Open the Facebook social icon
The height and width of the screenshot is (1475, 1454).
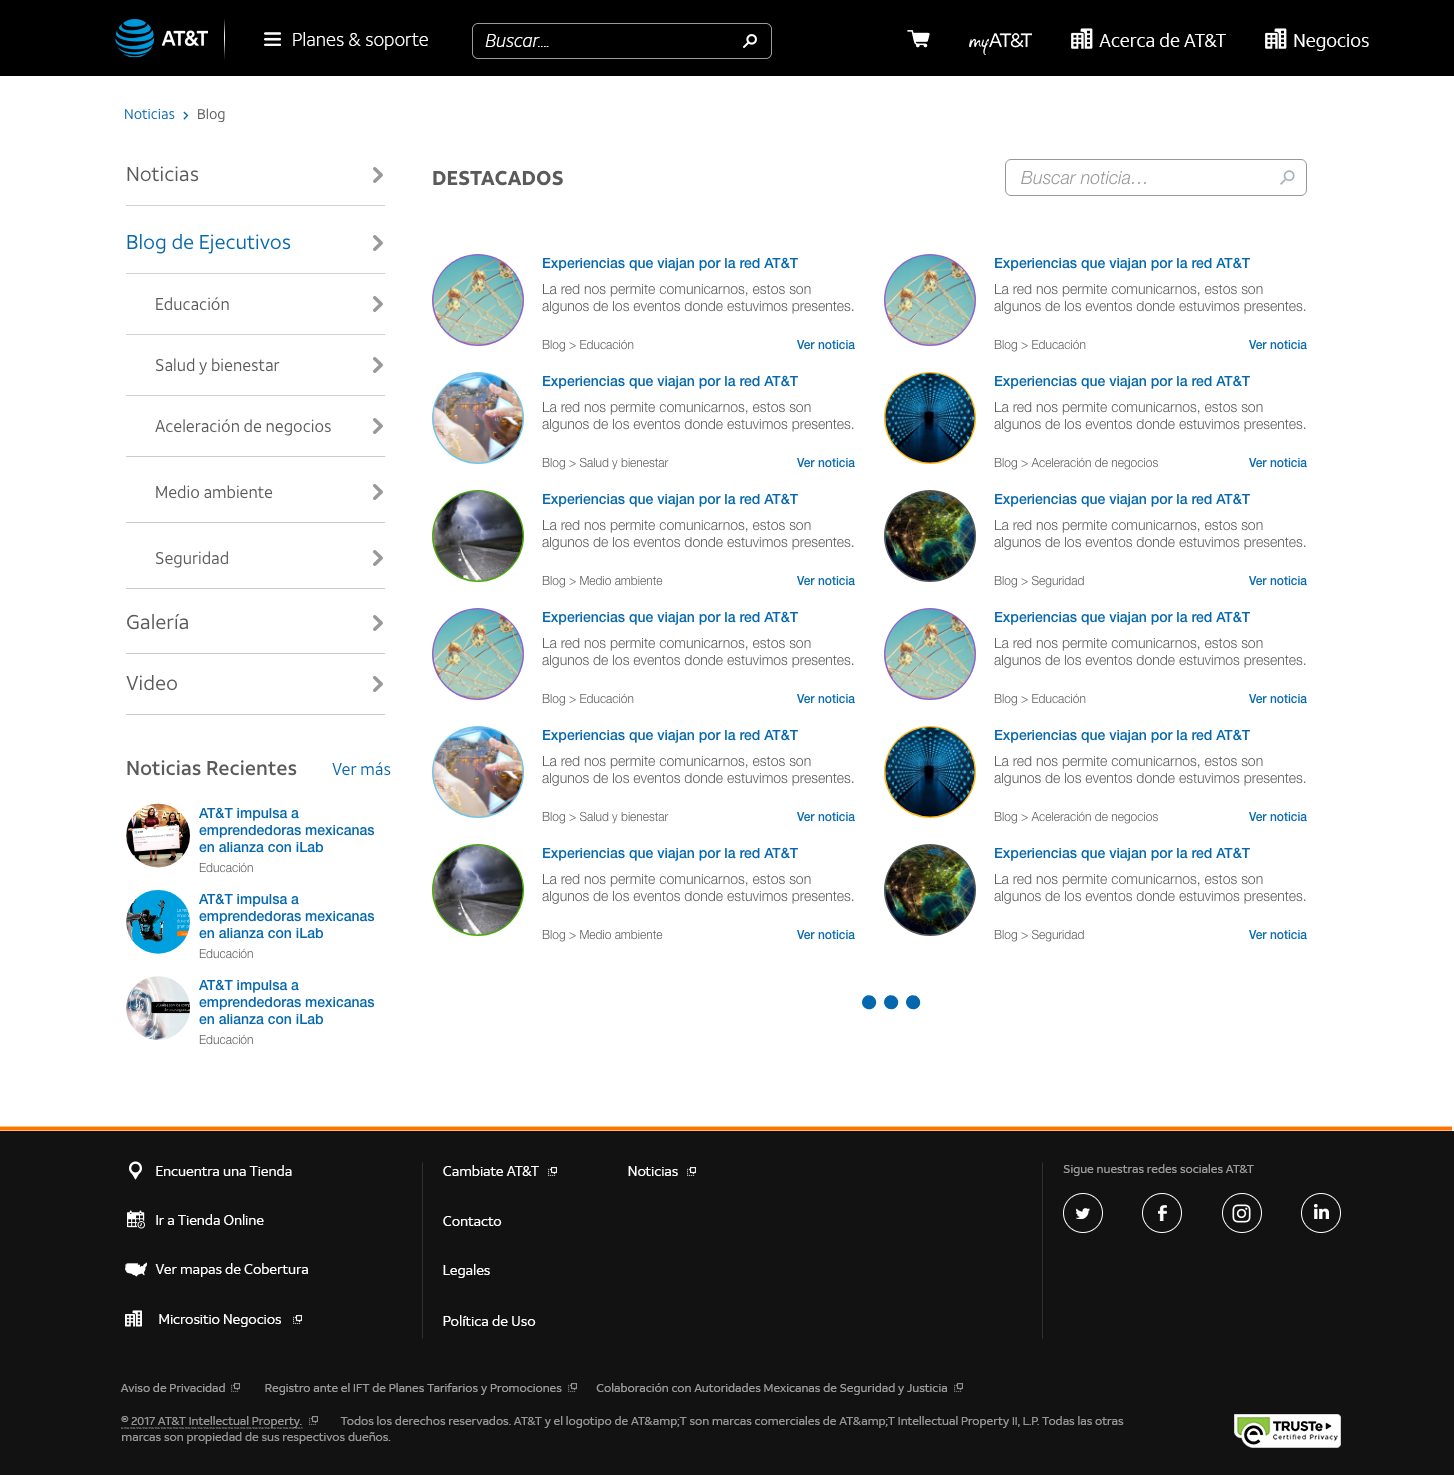point(1162,1213)
